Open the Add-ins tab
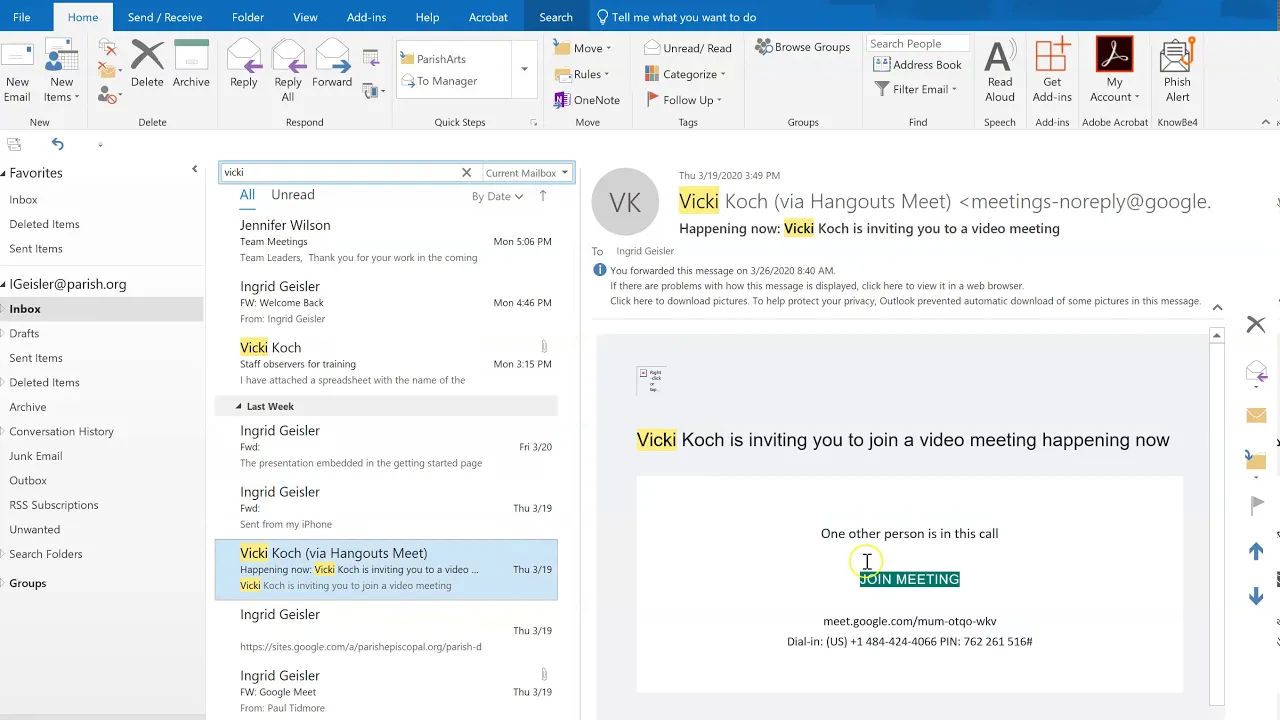This screenshot has height=720, width=1280. coord(366,17)
